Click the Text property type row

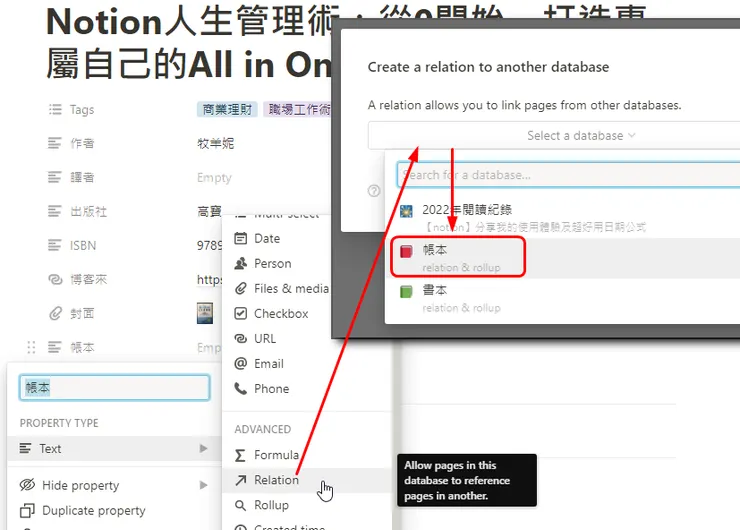click(114, 448)
